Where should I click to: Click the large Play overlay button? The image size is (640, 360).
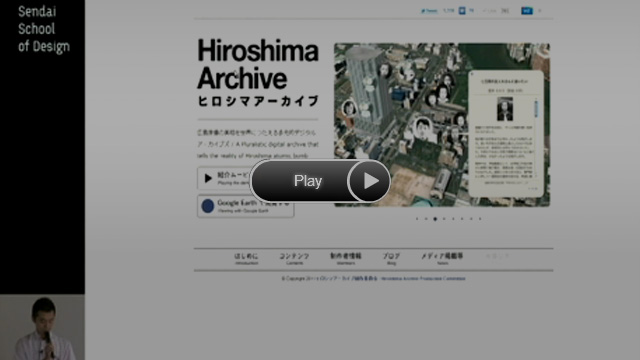[320, 181]
